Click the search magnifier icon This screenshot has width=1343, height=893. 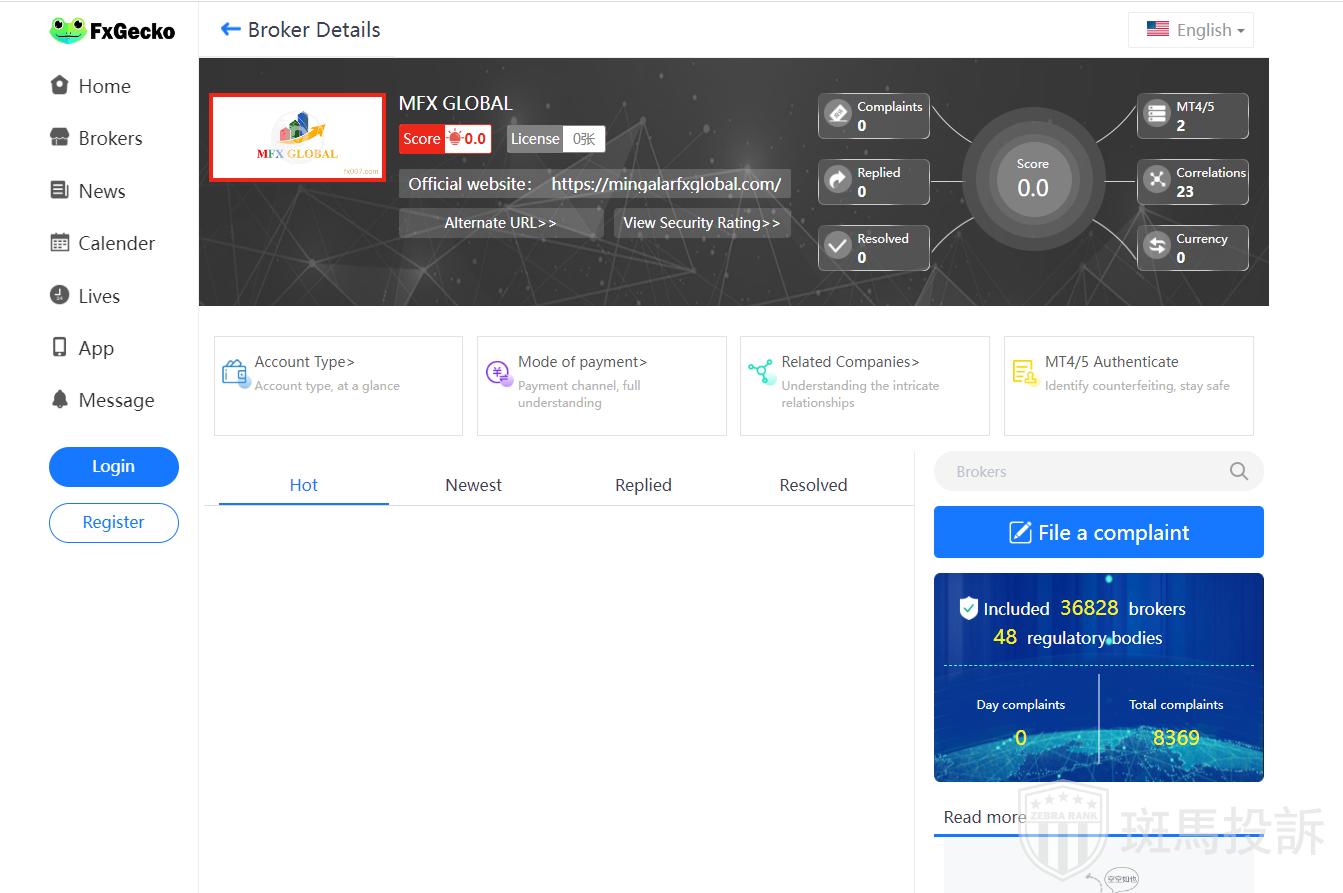[1238, 472]
